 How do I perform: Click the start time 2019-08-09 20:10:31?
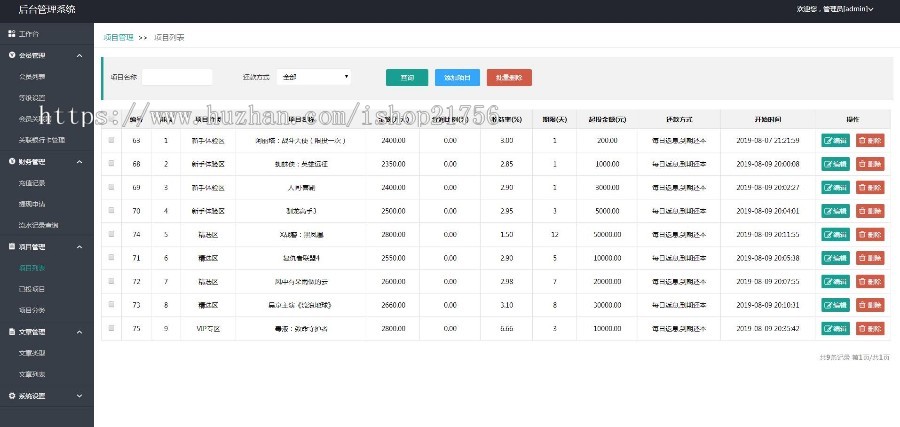767,305
